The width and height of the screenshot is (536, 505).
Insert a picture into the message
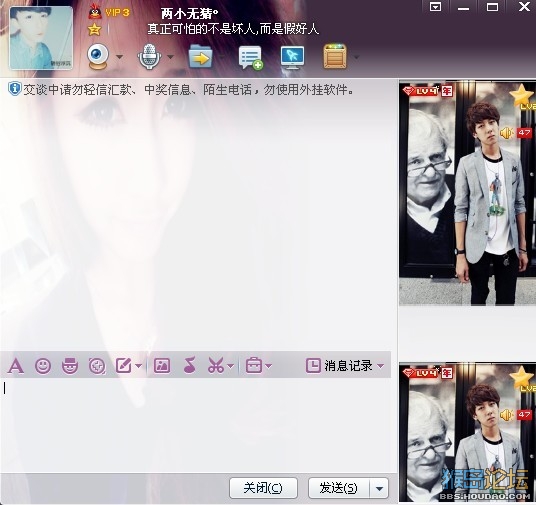coord(162,366)
